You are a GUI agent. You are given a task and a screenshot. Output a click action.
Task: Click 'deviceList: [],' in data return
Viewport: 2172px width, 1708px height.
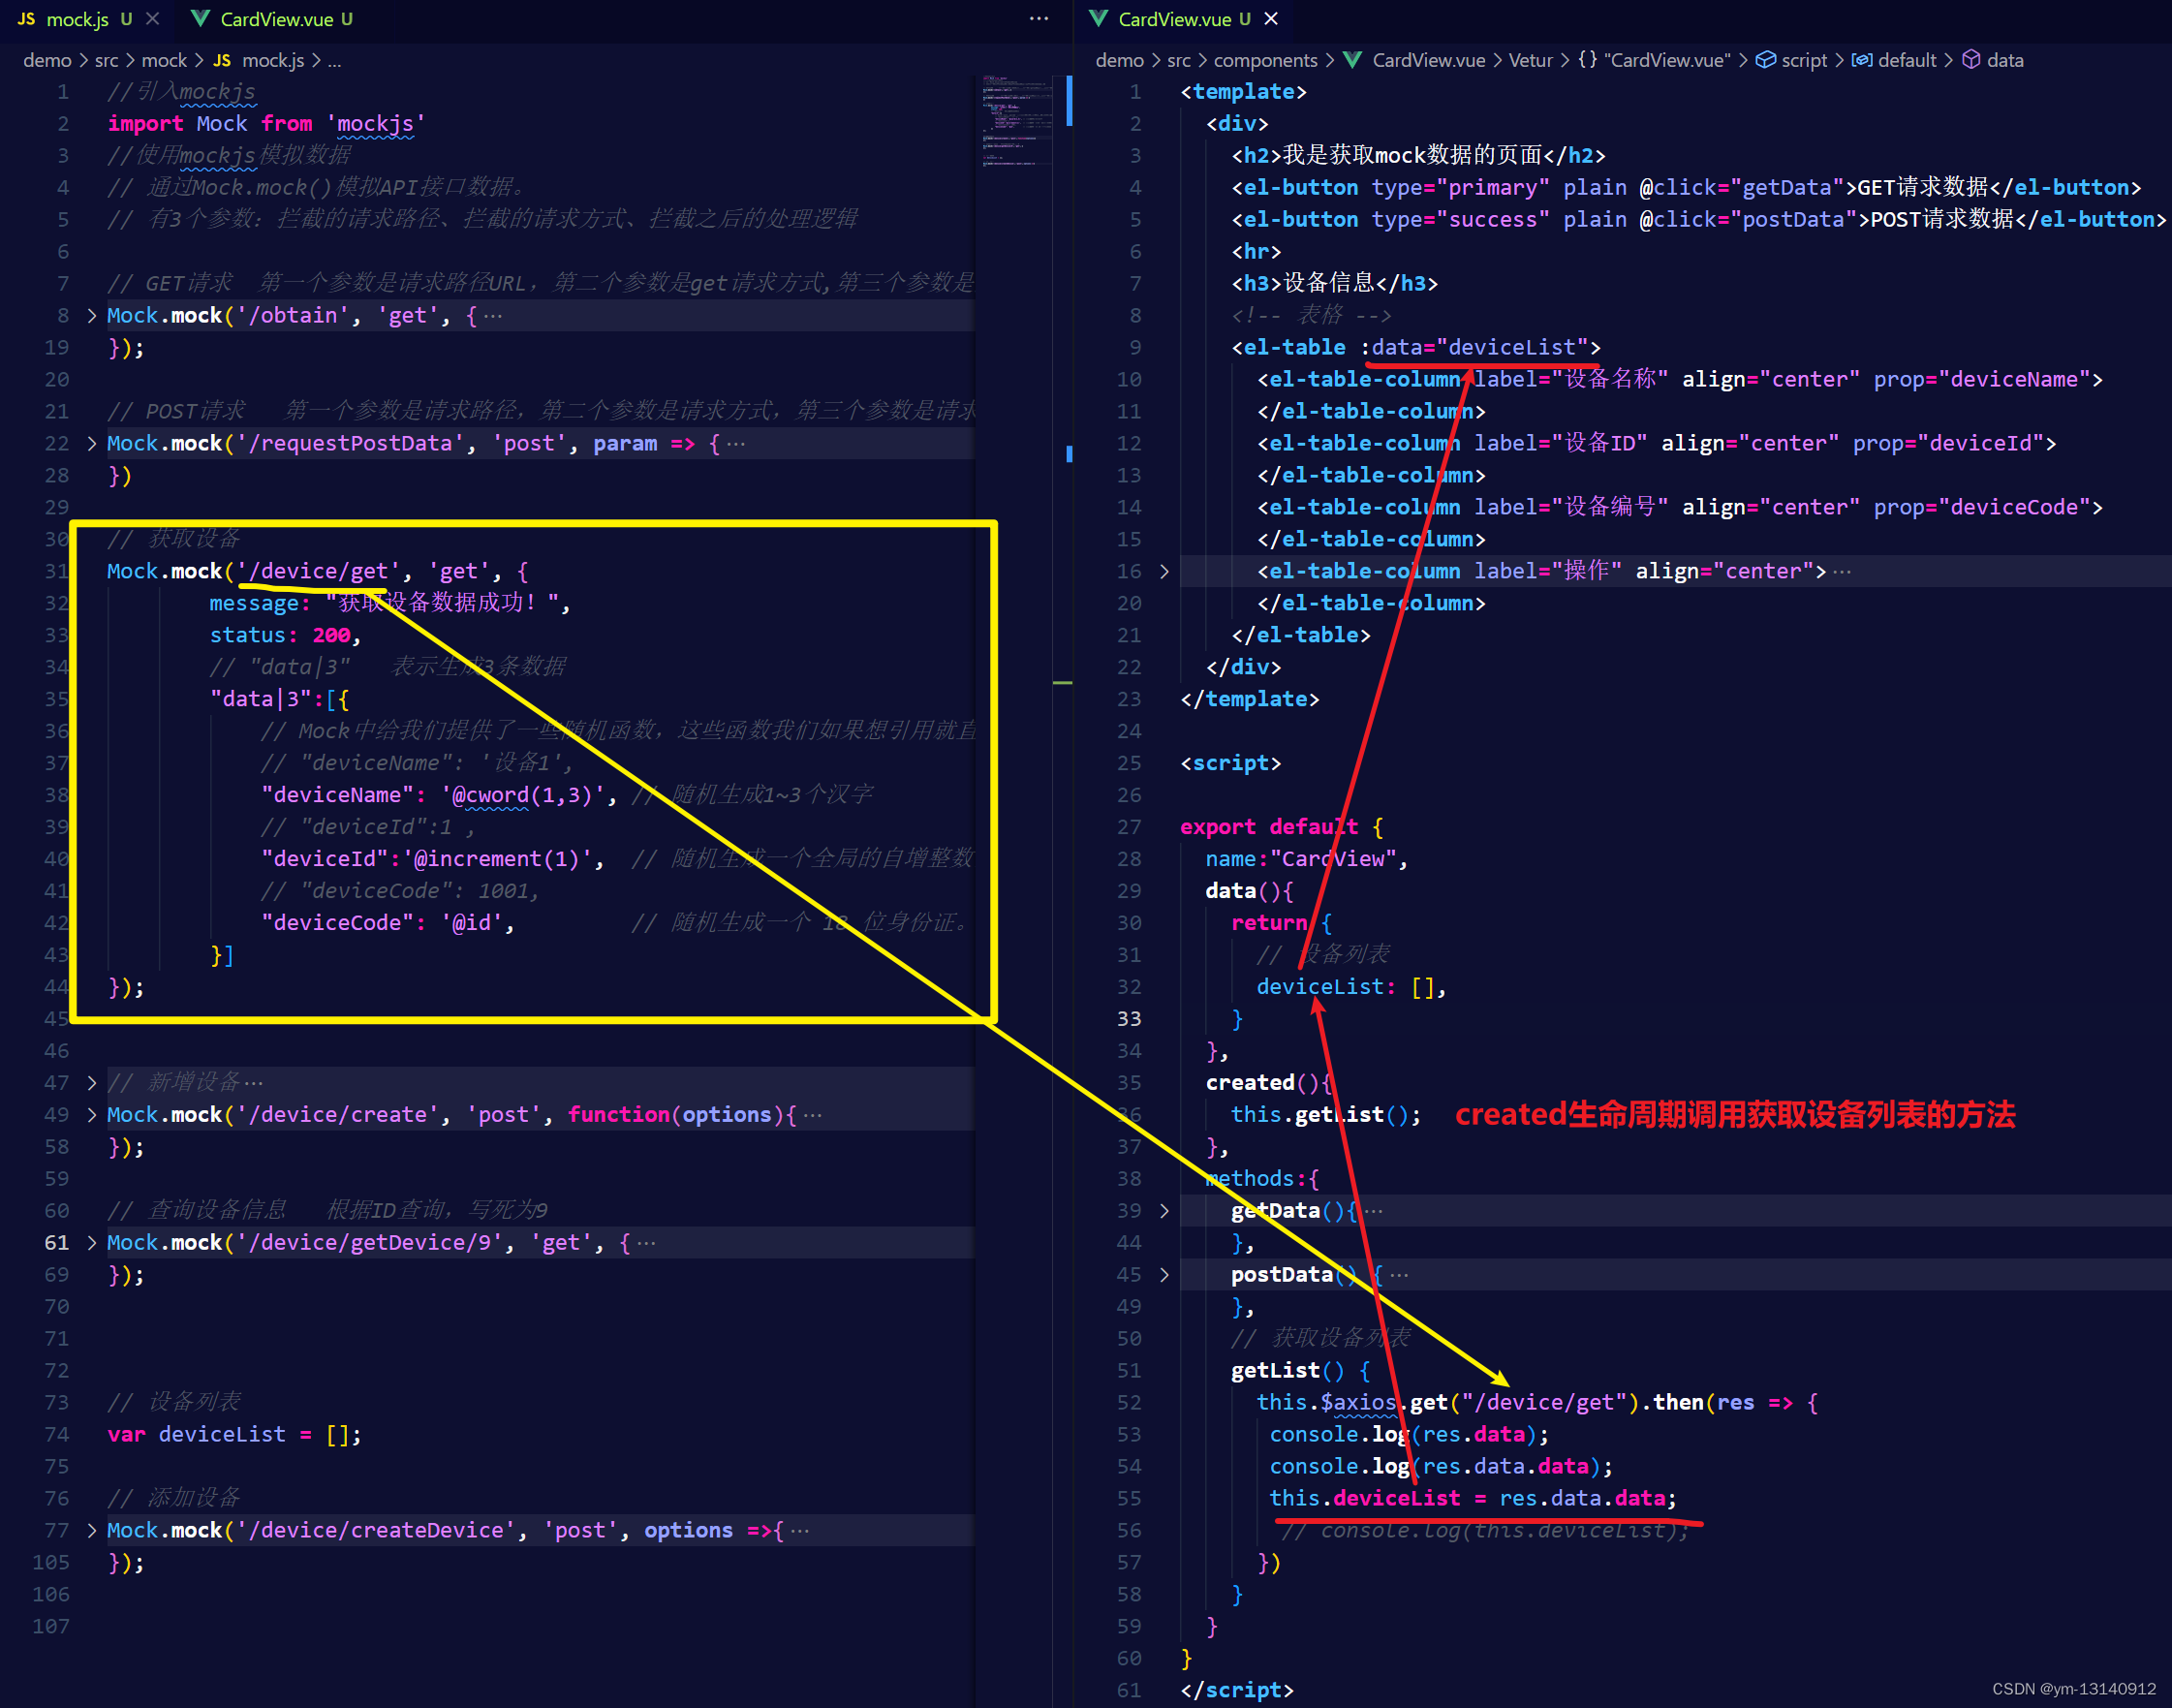(x=1351, y=987)
